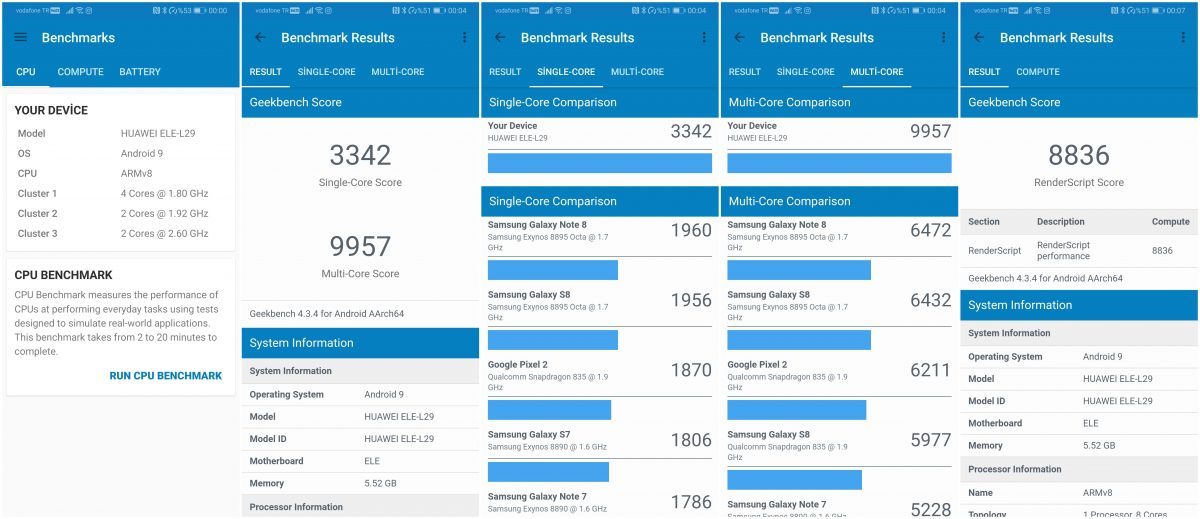Select Cluster 3 row showing 2 Cores @ 2.60 GHz
Image resolution: width=1200 pixels, height=519 pixels.
click(121, 233)
